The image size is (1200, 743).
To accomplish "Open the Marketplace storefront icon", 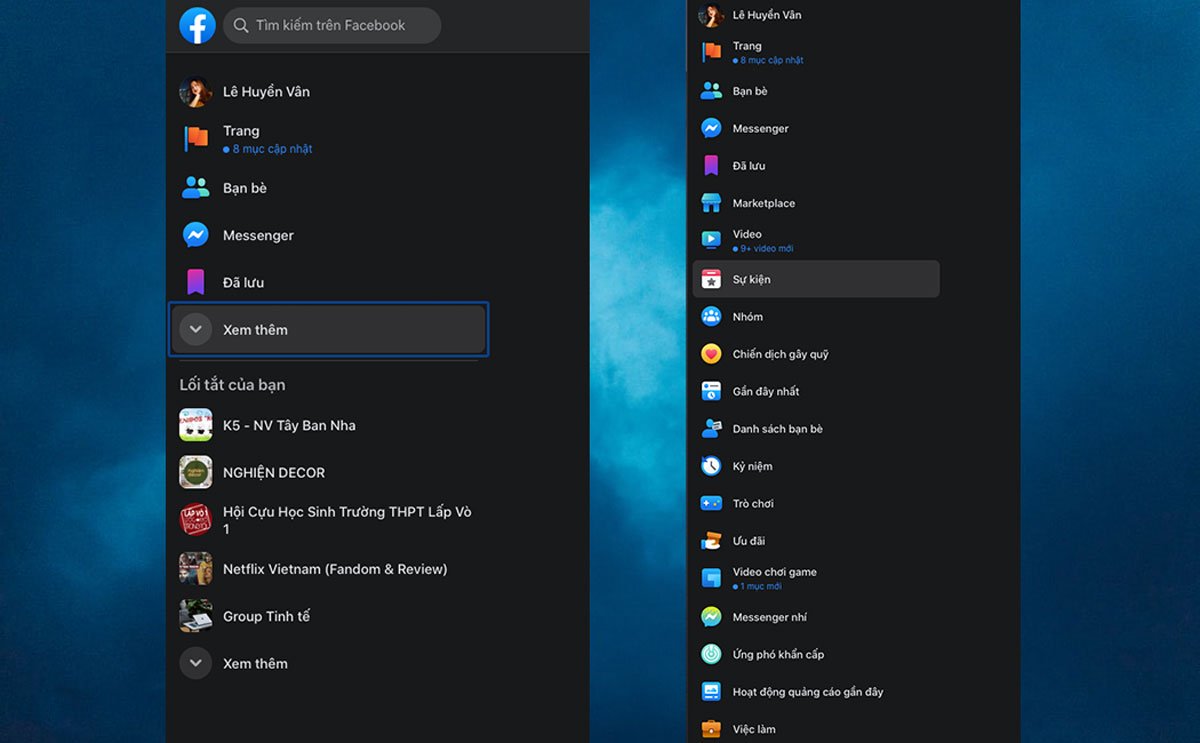I will pos(711,203).
